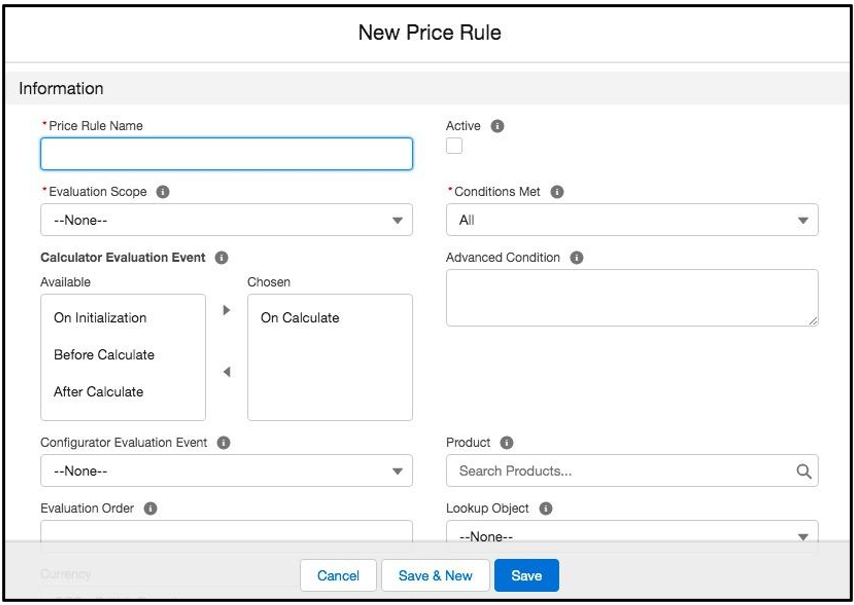Enable the Active checkbox
Viewport: 854px width, 605px height.
tap(455, 146)
